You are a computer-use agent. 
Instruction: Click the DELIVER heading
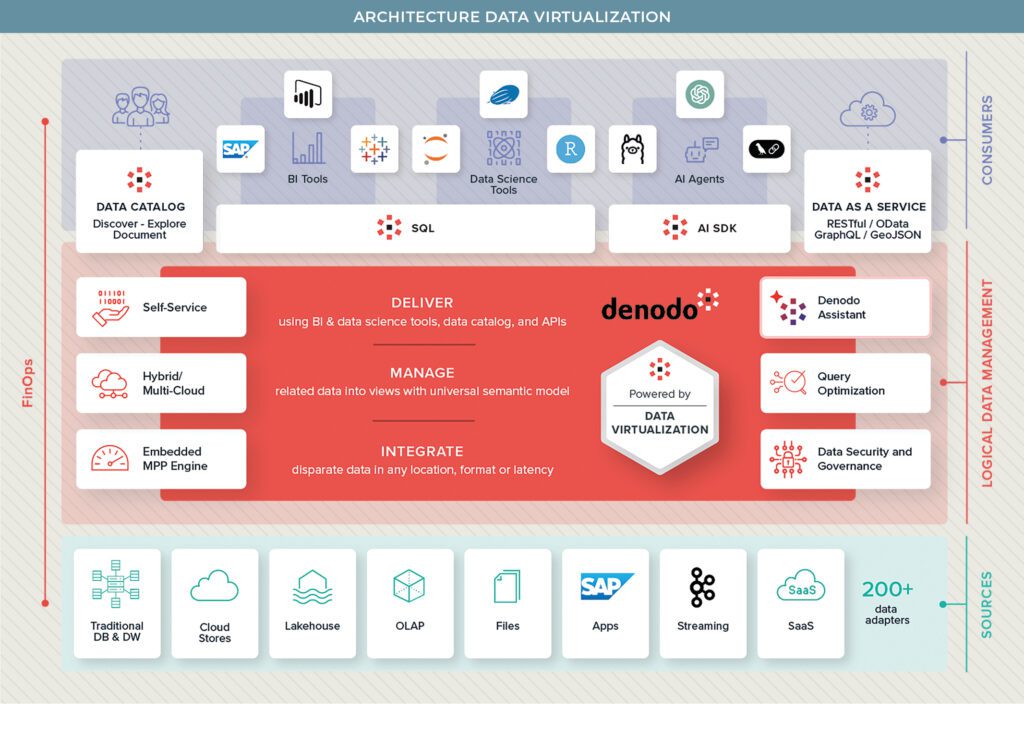[422, 303]
